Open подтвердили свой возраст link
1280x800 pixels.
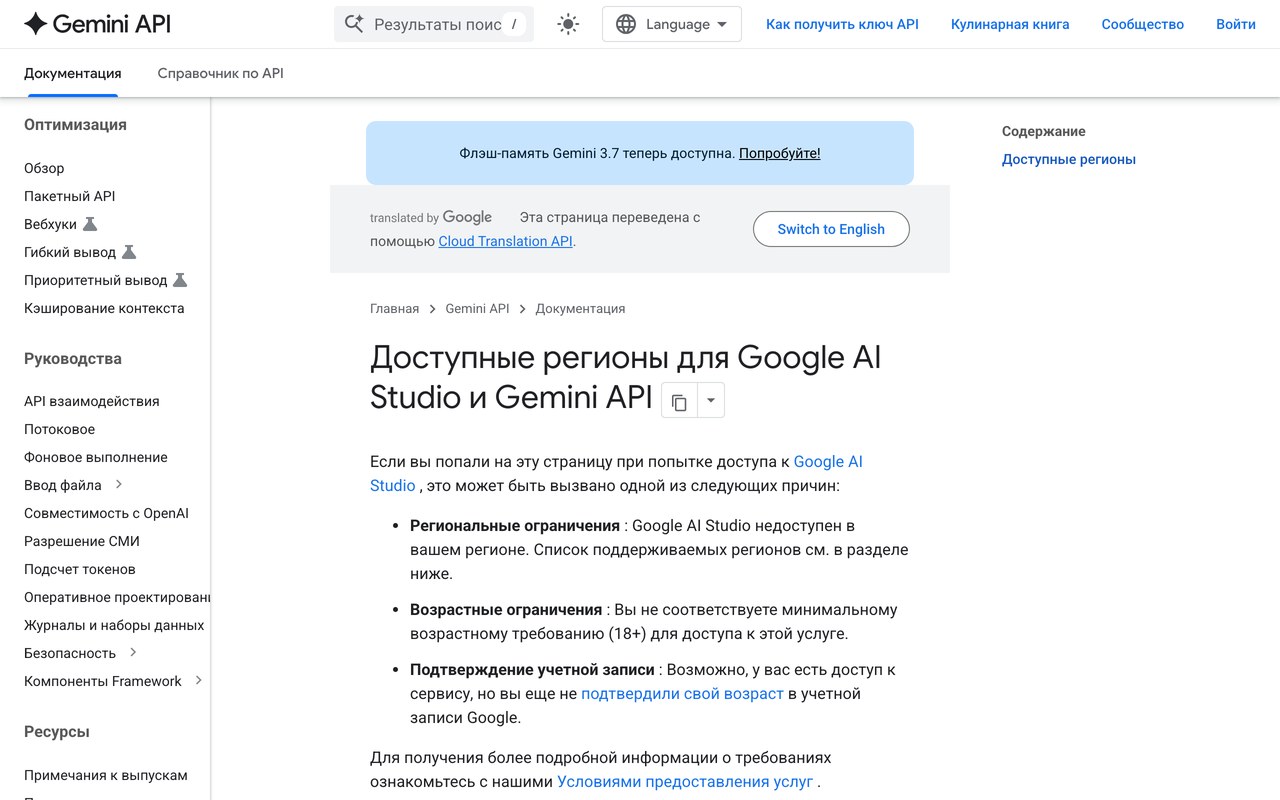[682, 693]
